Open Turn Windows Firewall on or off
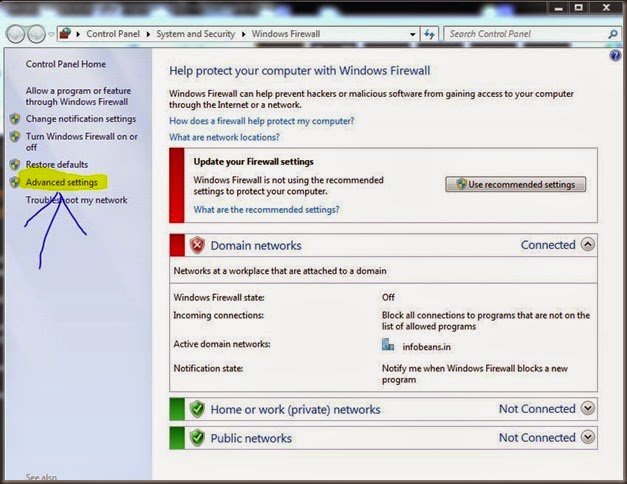 click(82, 142)
